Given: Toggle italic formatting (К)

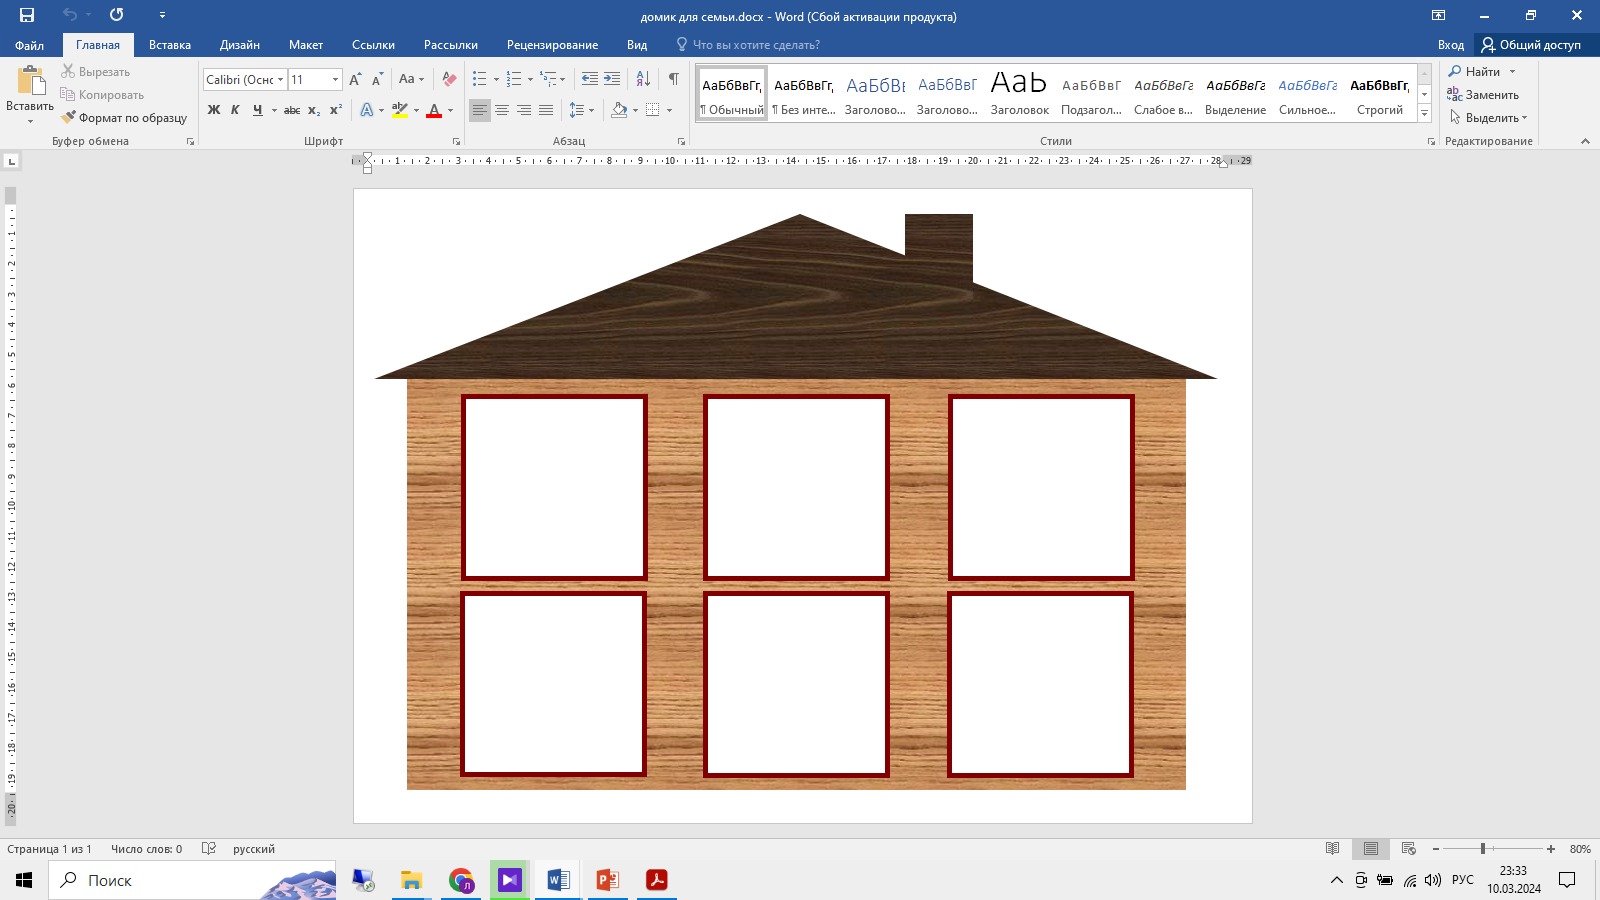Looking at the screenshot, I should tap(235, 110).
